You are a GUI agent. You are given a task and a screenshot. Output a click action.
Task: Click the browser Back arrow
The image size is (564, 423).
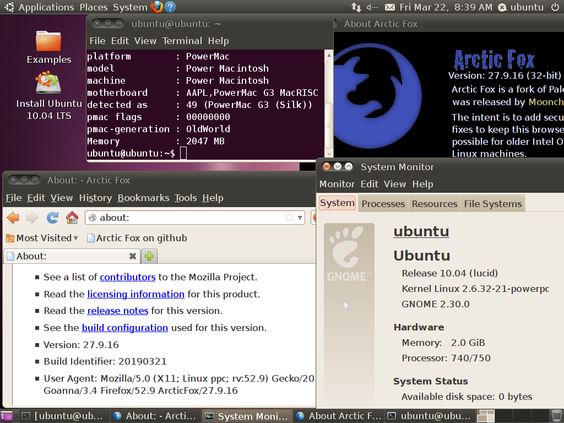coord(13,218)
